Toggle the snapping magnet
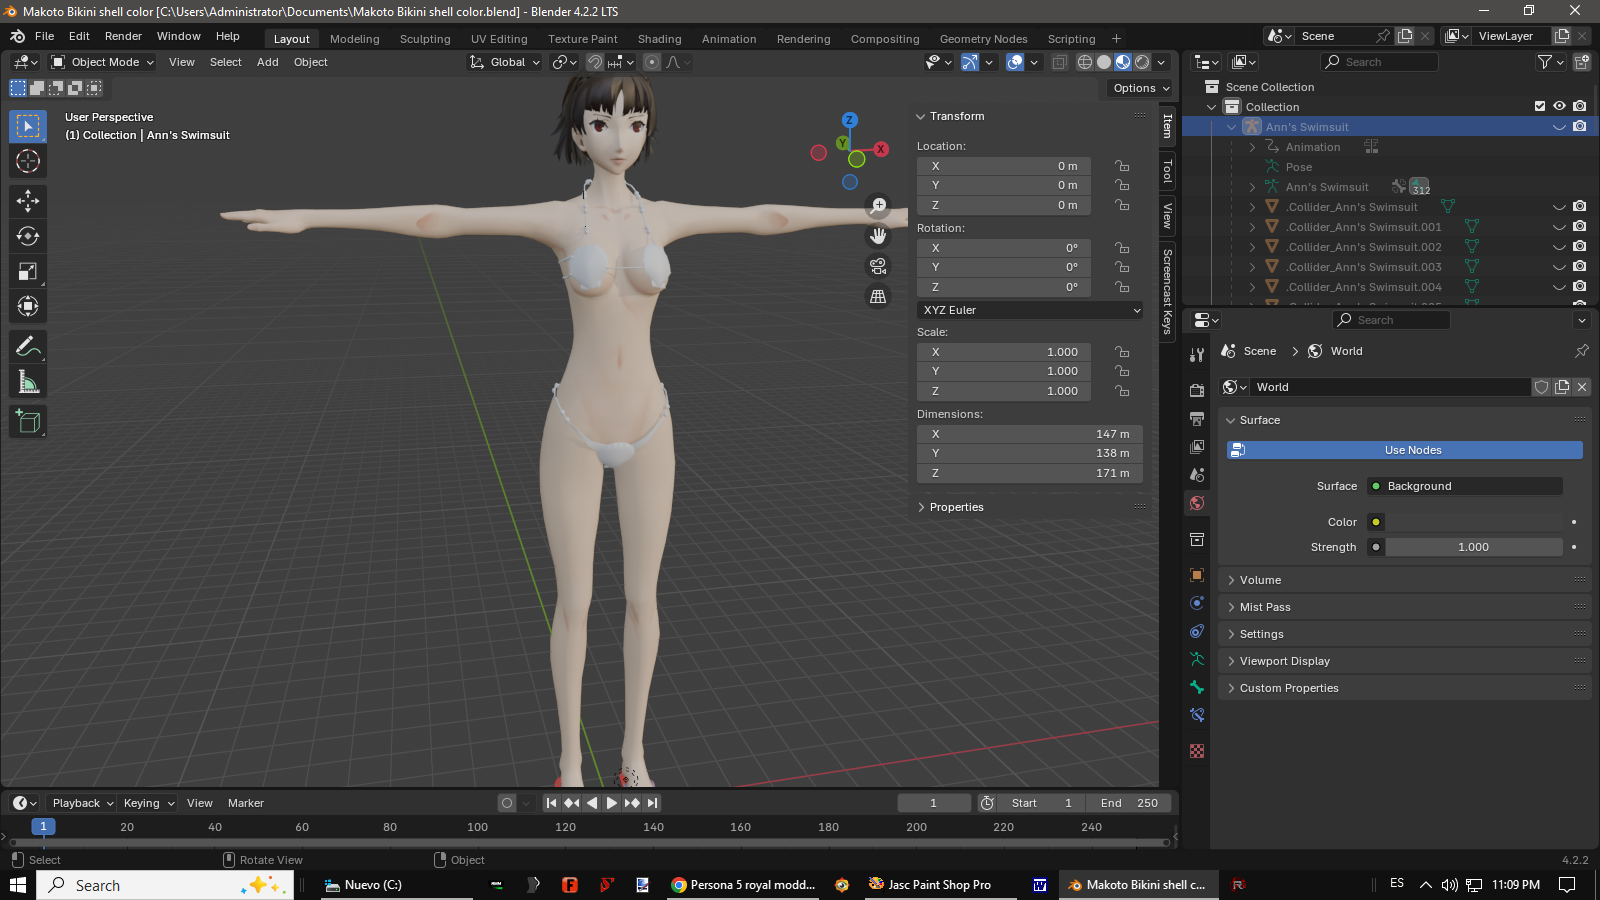This screenshot has width=1600, height=900. tap(595, 62)
